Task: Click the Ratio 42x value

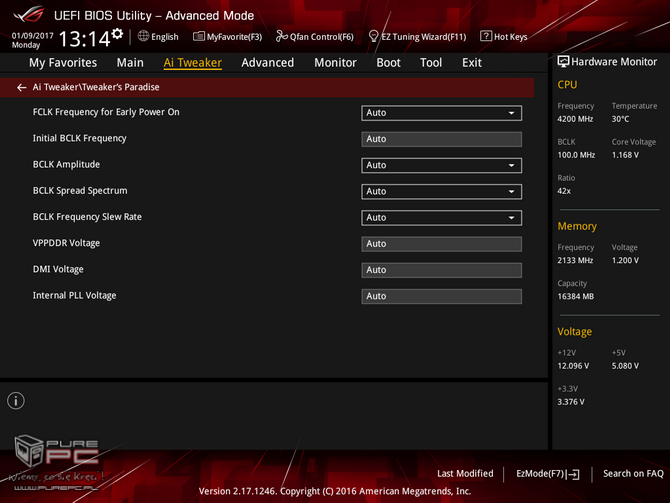Action: point(564,191)
